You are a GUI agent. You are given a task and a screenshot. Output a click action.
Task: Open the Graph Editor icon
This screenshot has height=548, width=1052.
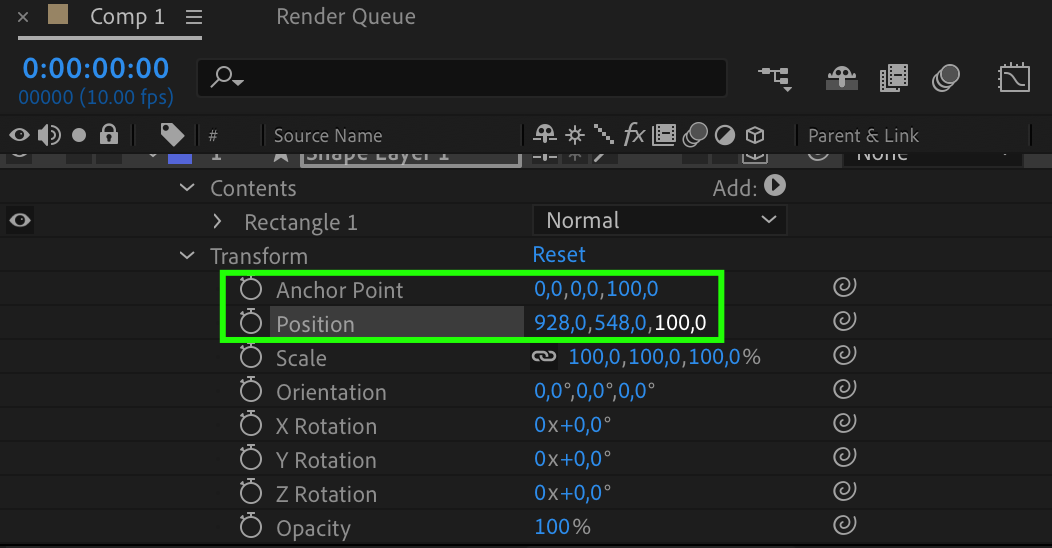coord(1014,78)
